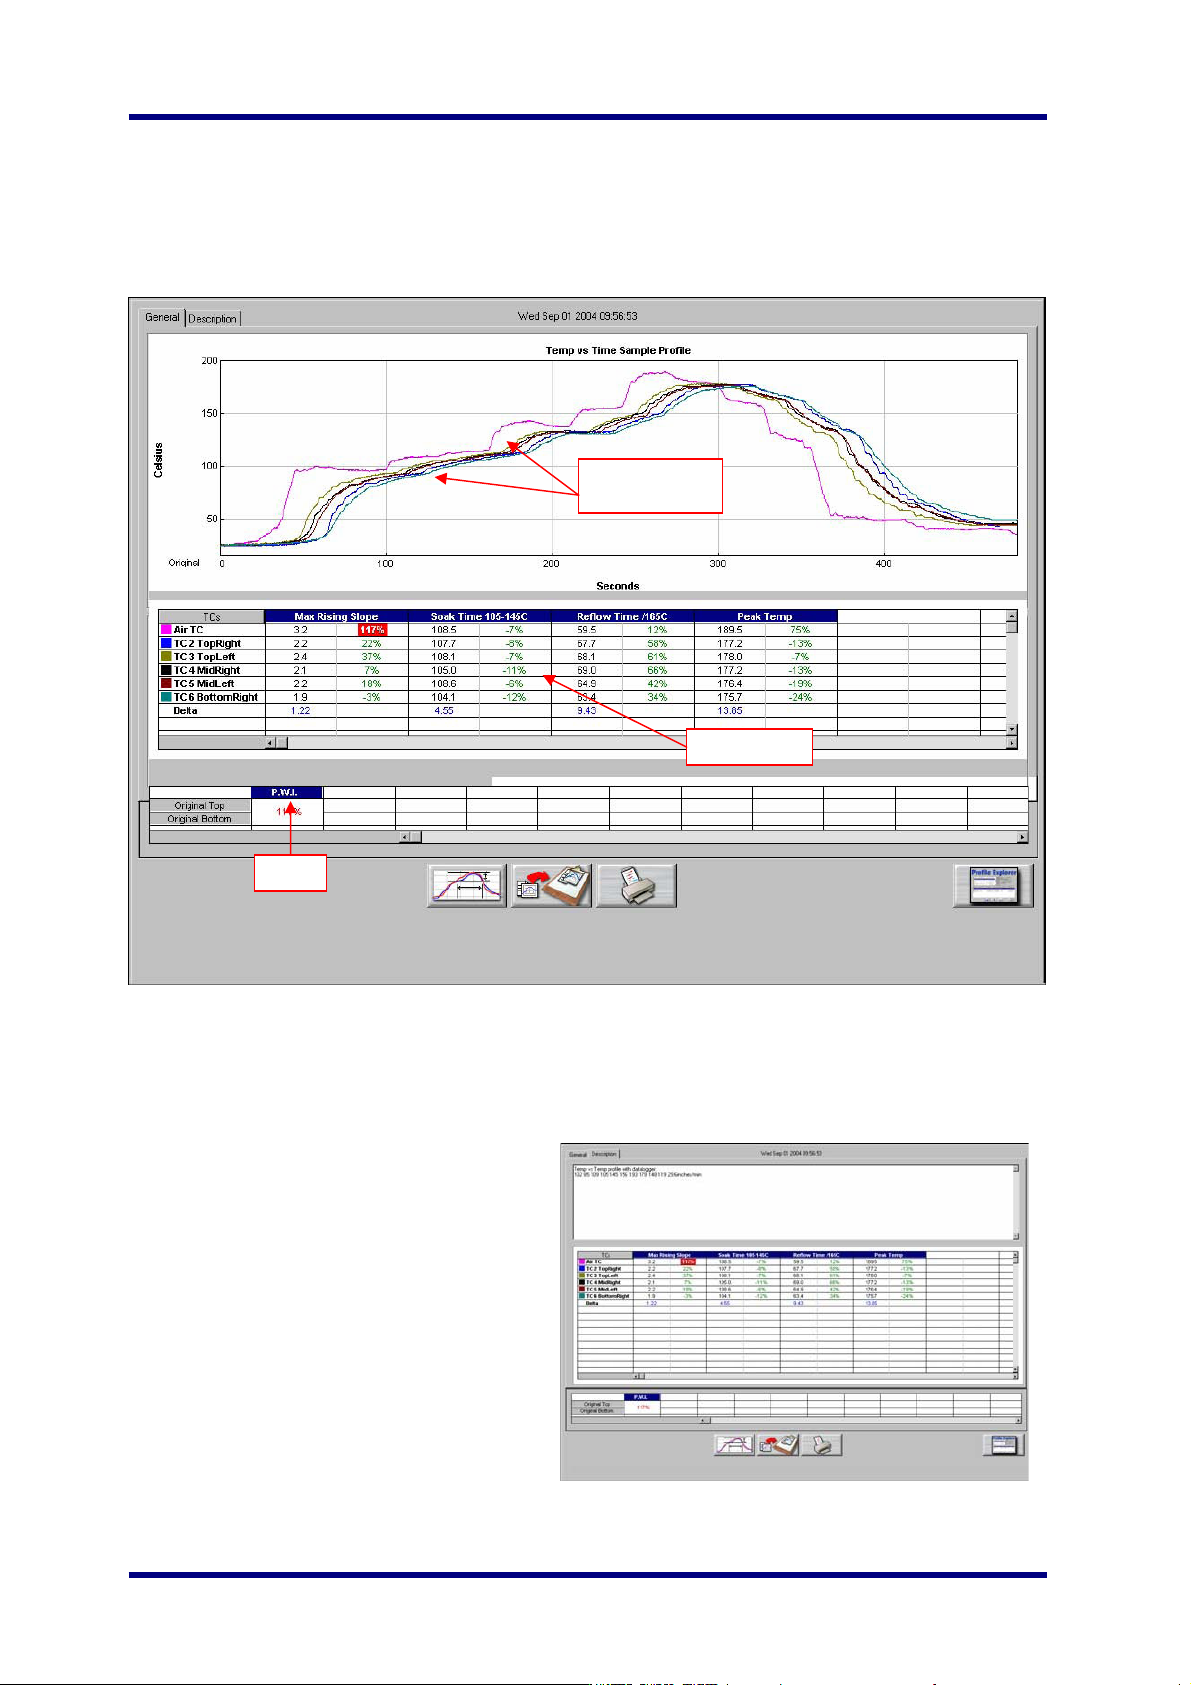Image resolution: width=1191 pixels, height=1685 pixels.
Task: Click the TC4 MidRight row label, larger window
Action: pyautogui.click(x=206, y=670)
